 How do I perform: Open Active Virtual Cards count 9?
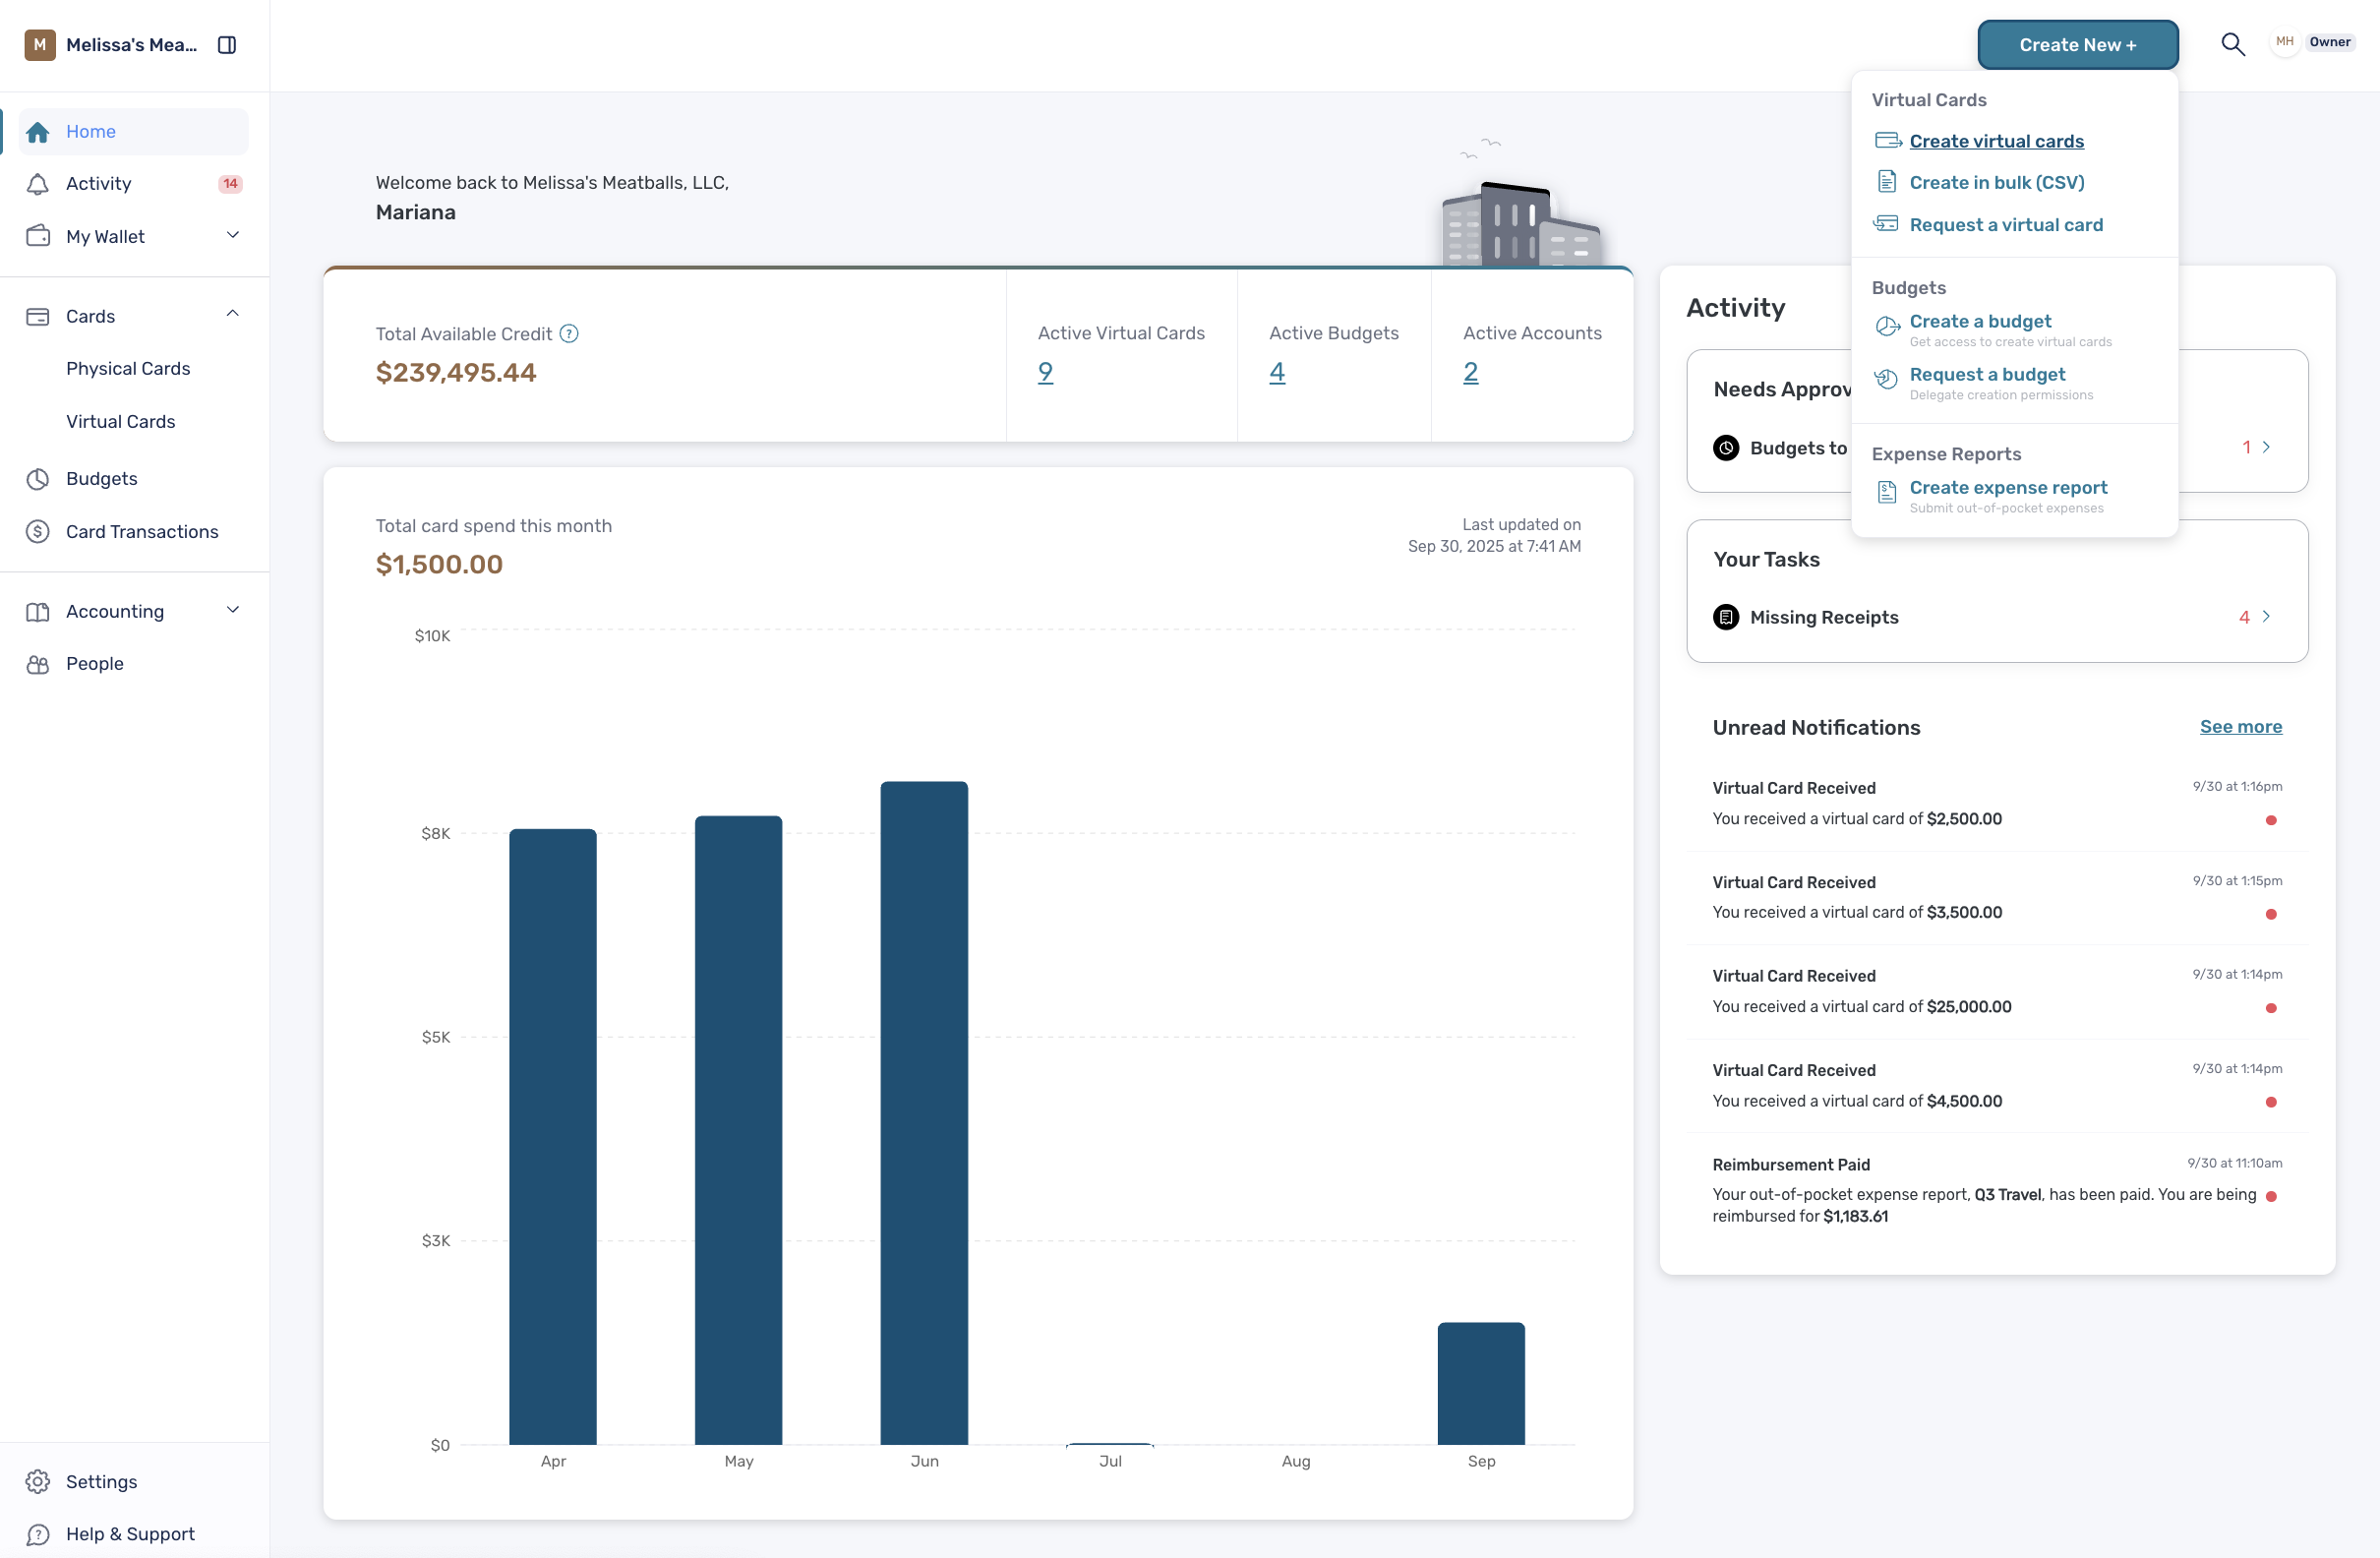tap(1045, 373)
